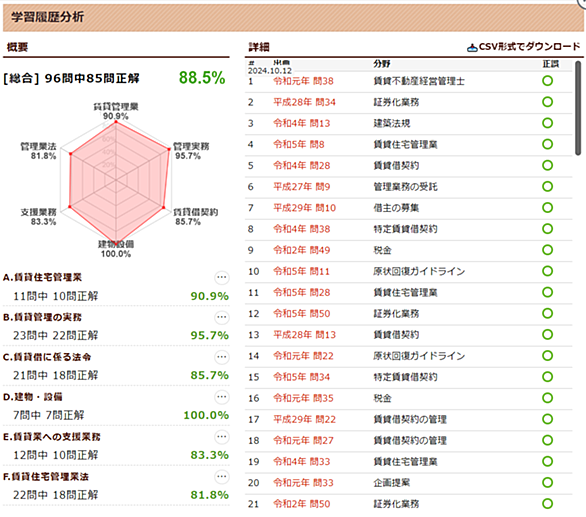Click field 借主の募集 in row 7
The image size is (586, 517).
pos(396,208)
